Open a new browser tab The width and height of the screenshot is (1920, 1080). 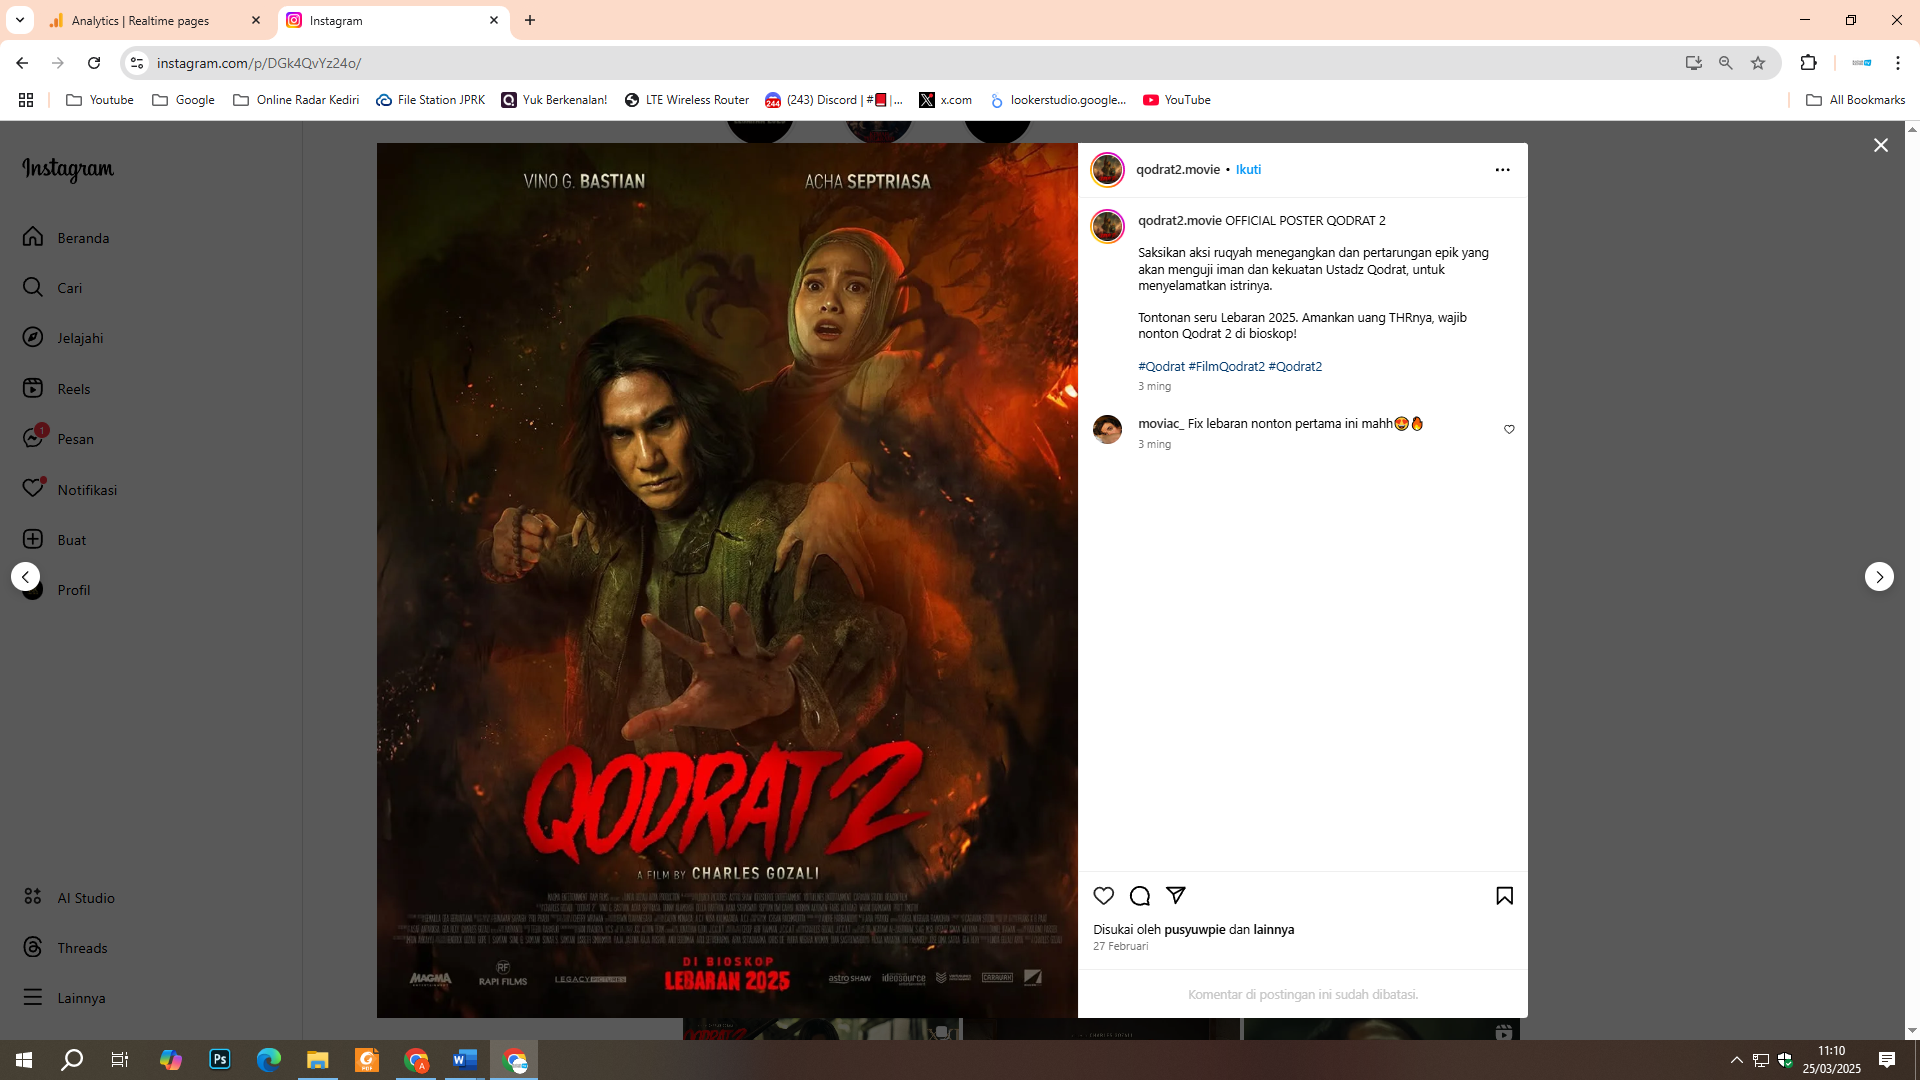530,20
